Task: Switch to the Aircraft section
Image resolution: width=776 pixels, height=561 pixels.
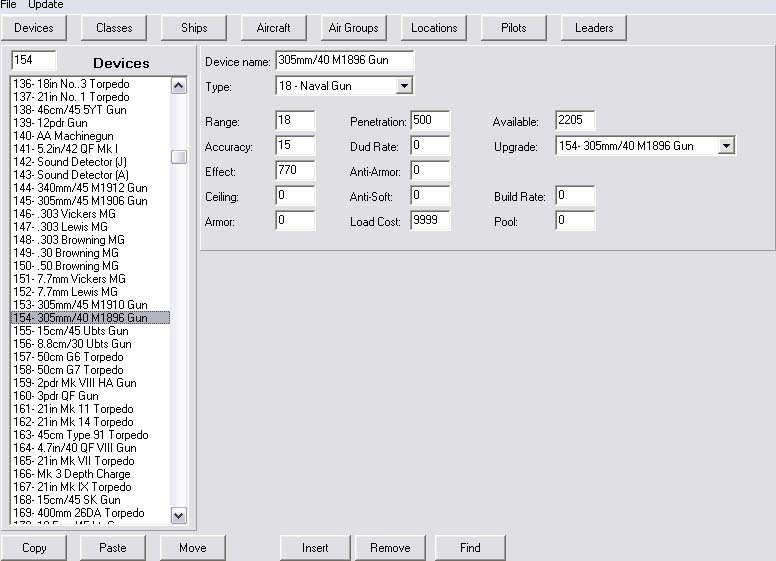Action: click(274, 28)
